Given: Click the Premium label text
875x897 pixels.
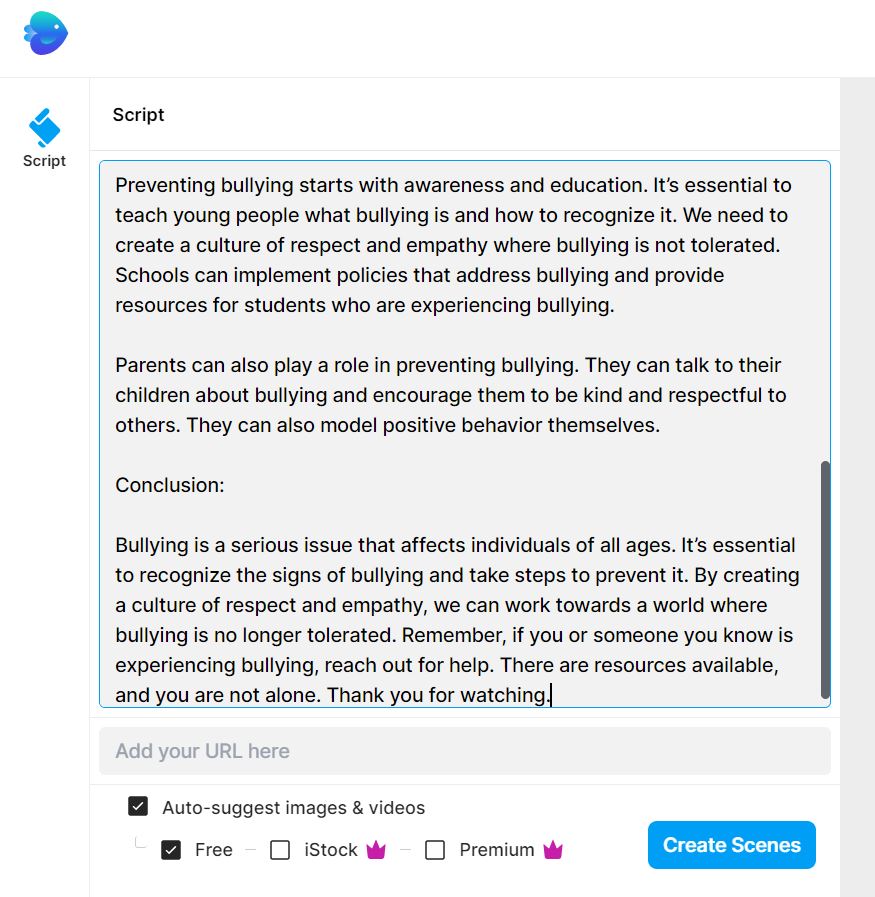Looking at the screenshot, I should [x=497, y=850].
